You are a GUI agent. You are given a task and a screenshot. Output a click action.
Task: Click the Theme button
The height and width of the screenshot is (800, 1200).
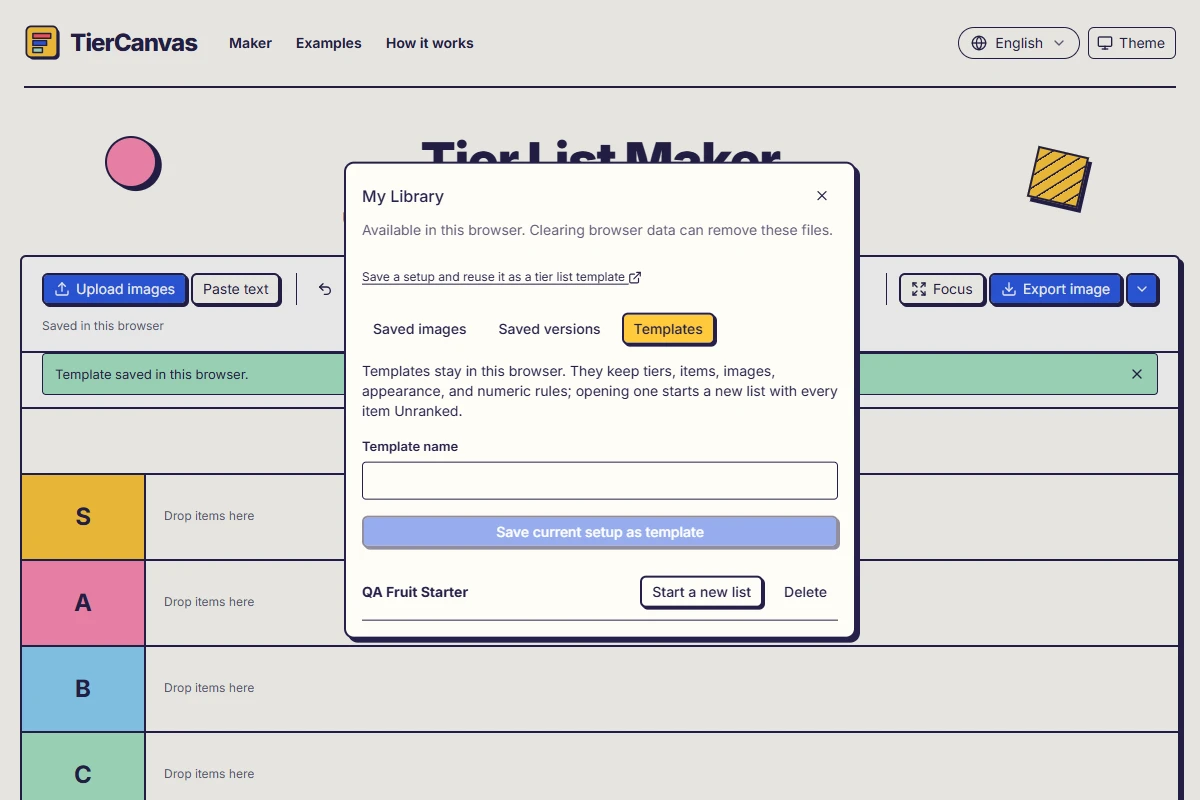pyautogui.click(x=1131, y=43)
